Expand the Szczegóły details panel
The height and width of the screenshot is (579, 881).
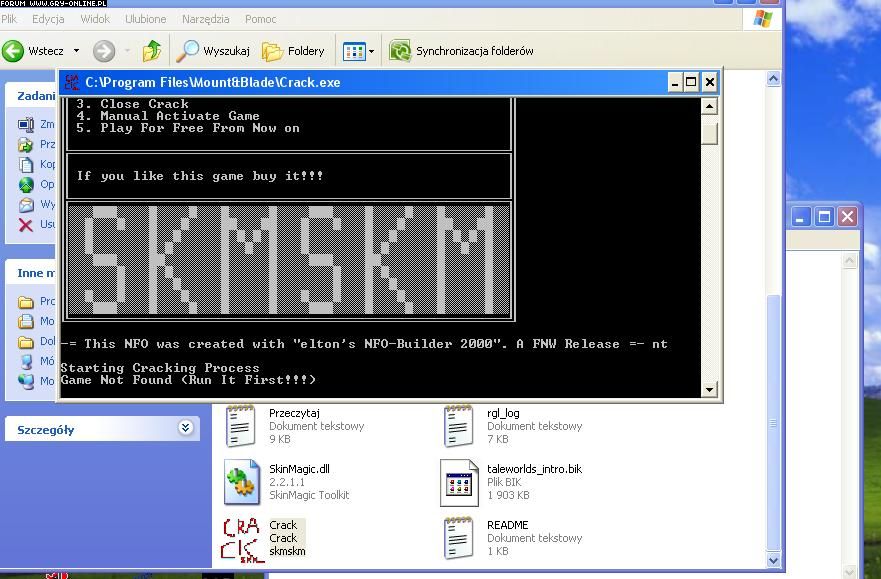coord(185,428)
